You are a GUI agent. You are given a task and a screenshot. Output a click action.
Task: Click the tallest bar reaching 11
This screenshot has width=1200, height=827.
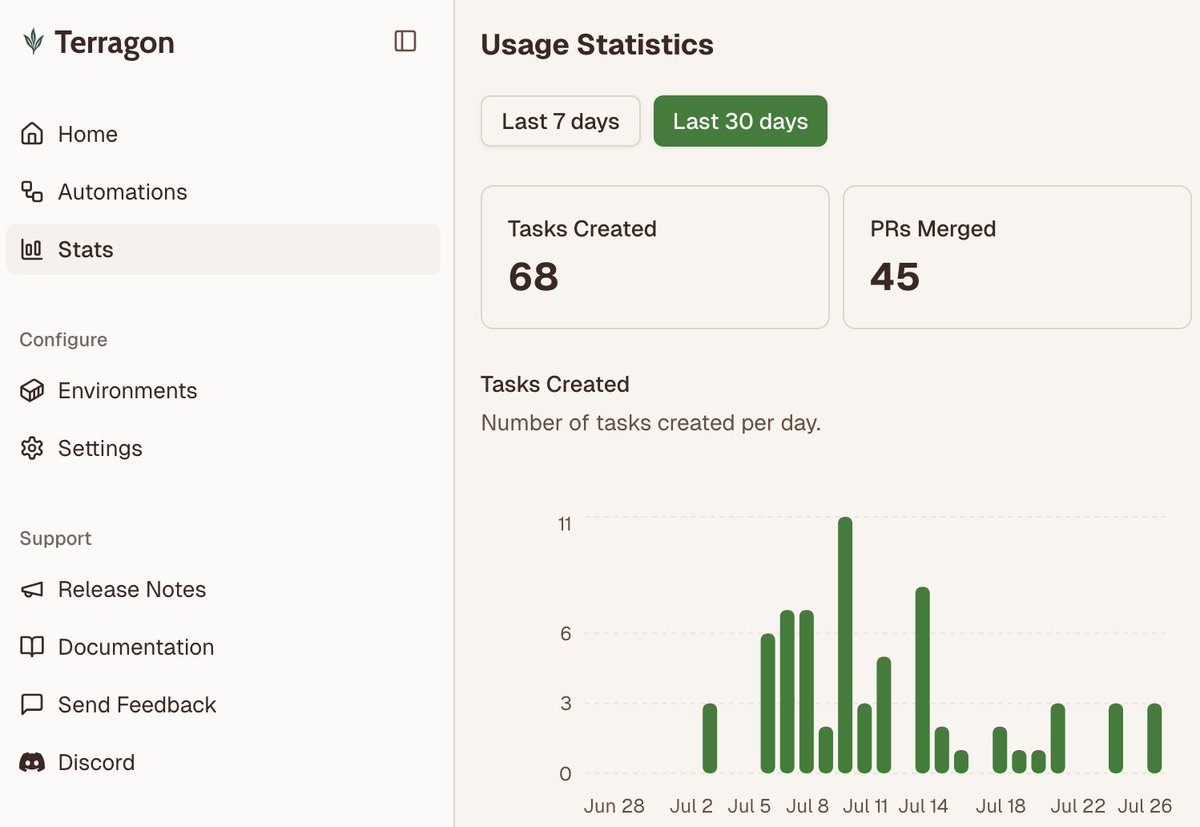click(x=845, y=645)
